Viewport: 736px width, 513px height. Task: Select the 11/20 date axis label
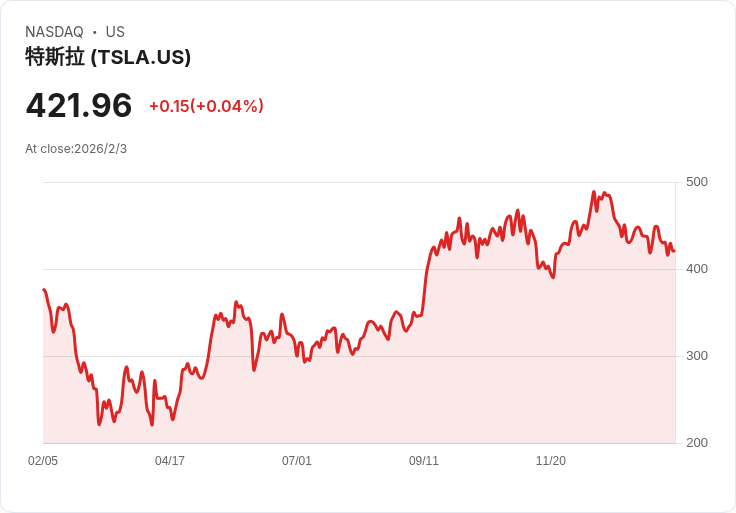pyautogui.click(x=551, y=460)
